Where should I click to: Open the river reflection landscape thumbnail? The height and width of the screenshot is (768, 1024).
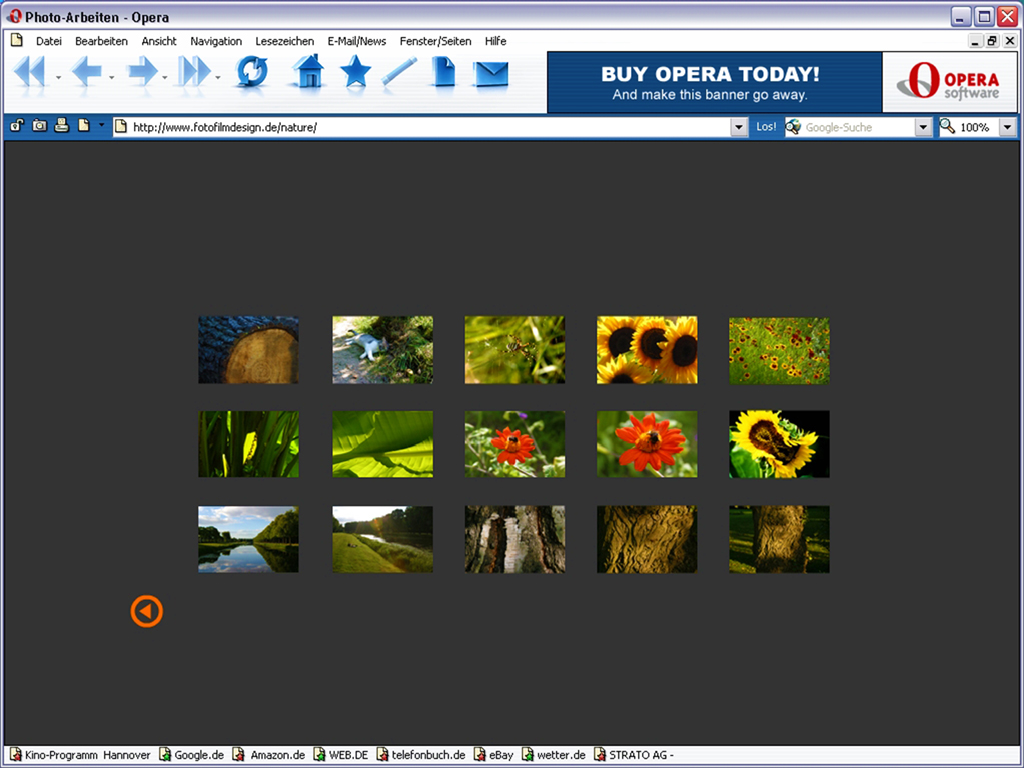point(248,539)
